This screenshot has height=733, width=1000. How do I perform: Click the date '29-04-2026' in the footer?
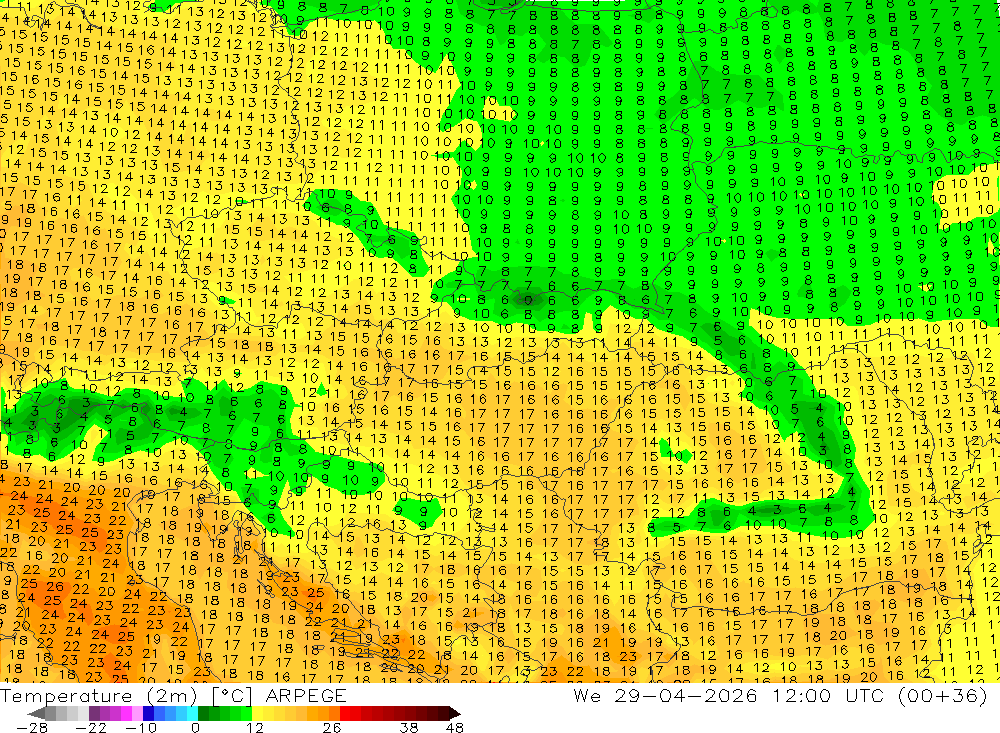coord(686,695)
